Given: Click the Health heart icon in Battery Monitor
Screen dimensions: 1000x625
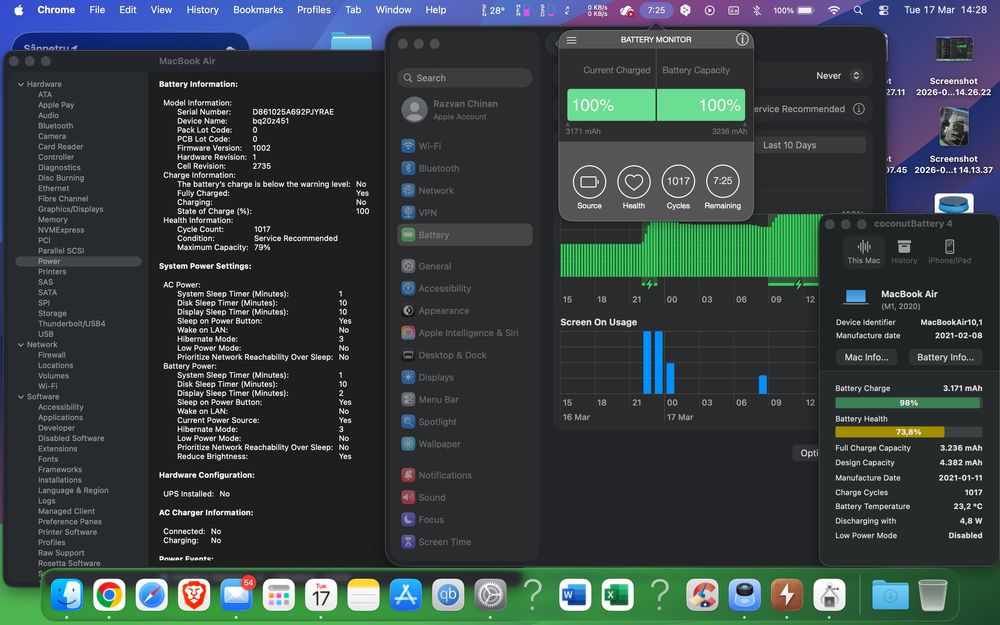Looking at the screenshot, I should [x=633, y=181].
